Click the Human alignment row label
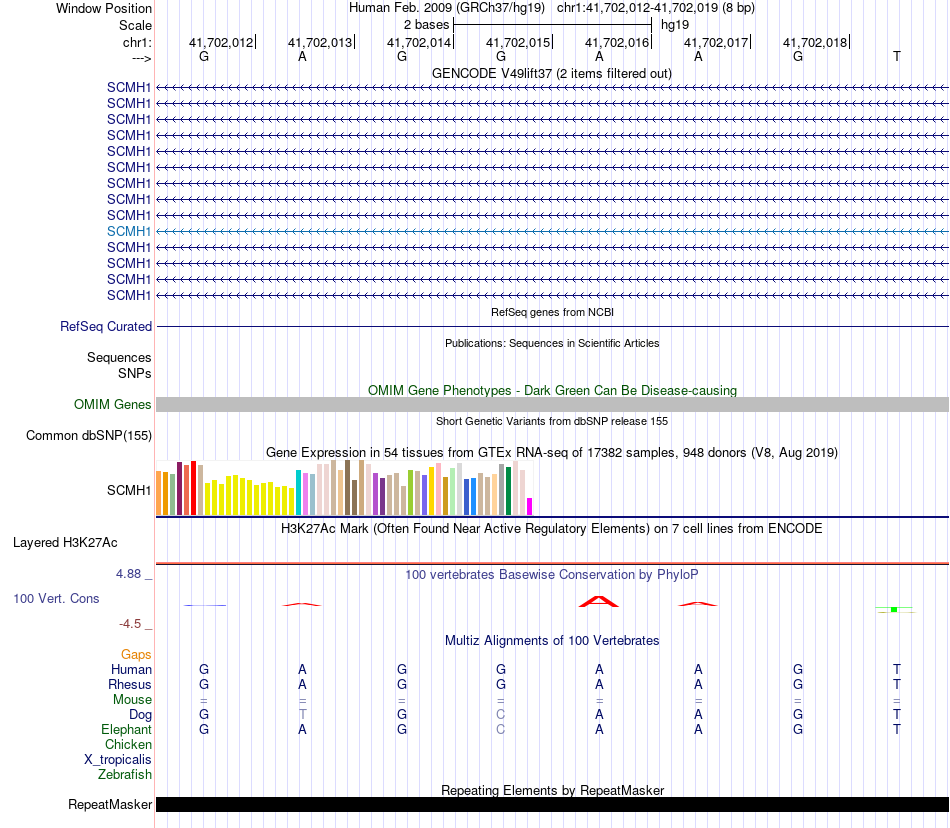The height and width of the screenshot is (828, 950). [x=131, y=669]
